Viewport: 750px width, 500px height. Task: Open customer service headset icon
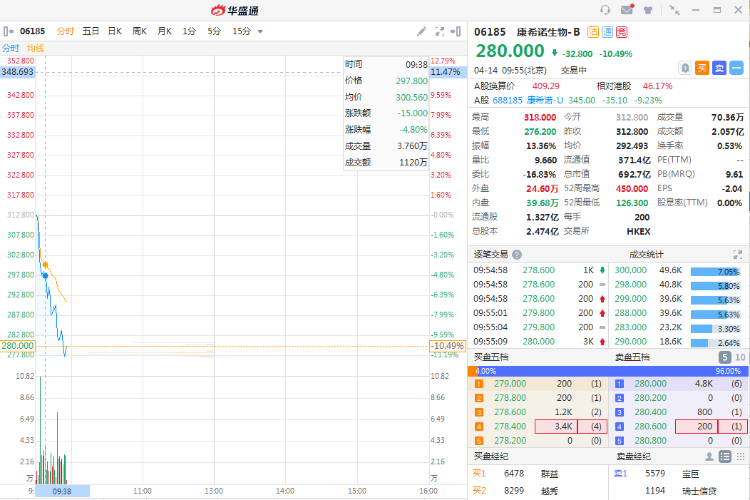tap(605, 10)
